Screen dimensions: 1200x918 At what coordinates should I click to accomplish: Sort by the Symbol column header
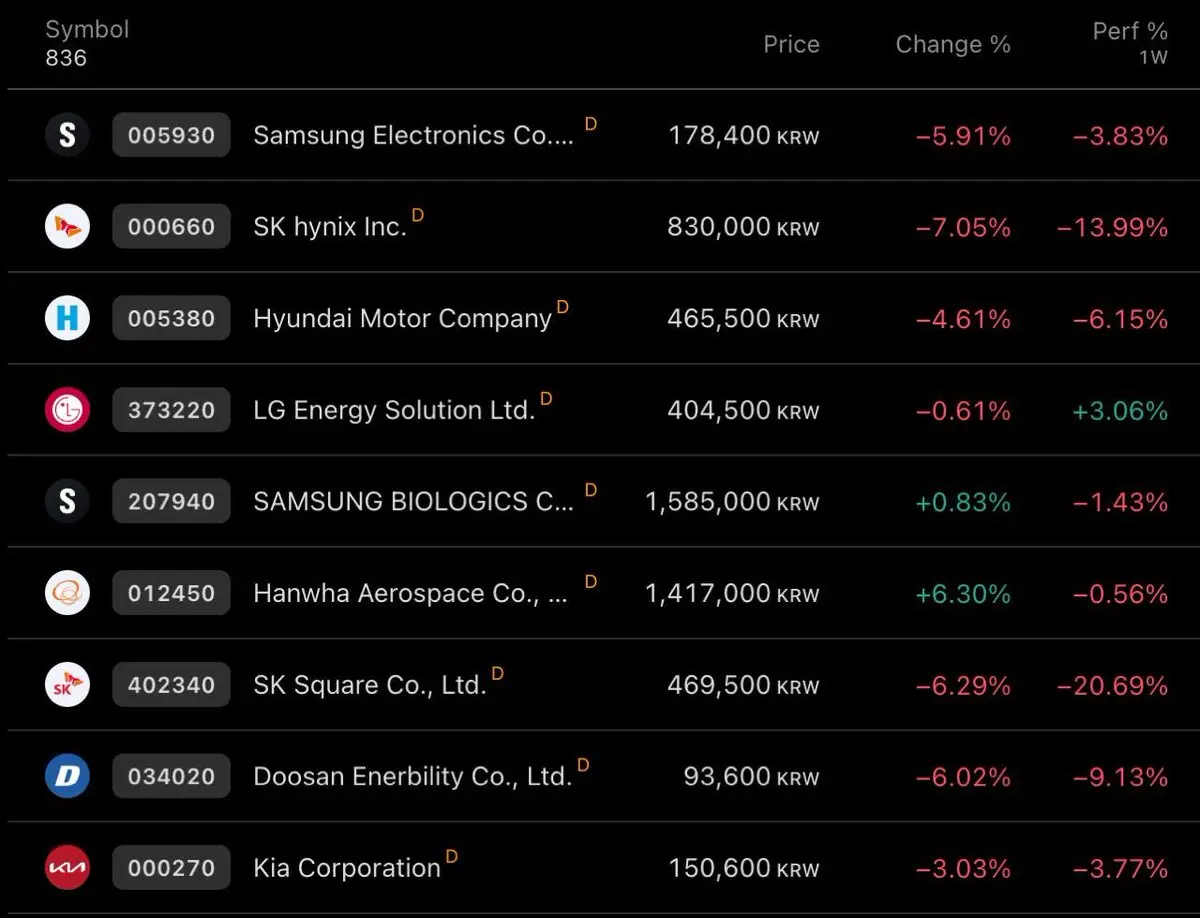pyautogui.click(x=87, y=30)
